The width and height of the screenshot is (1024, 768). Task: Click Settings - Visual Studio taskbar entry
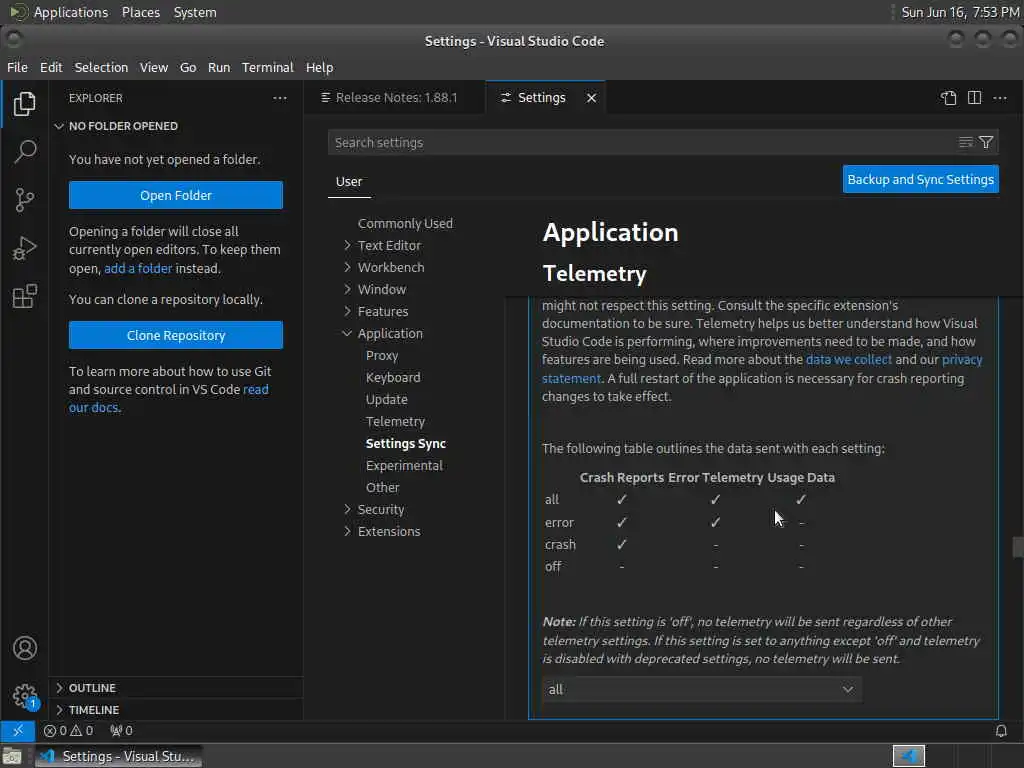pos(118,756)
